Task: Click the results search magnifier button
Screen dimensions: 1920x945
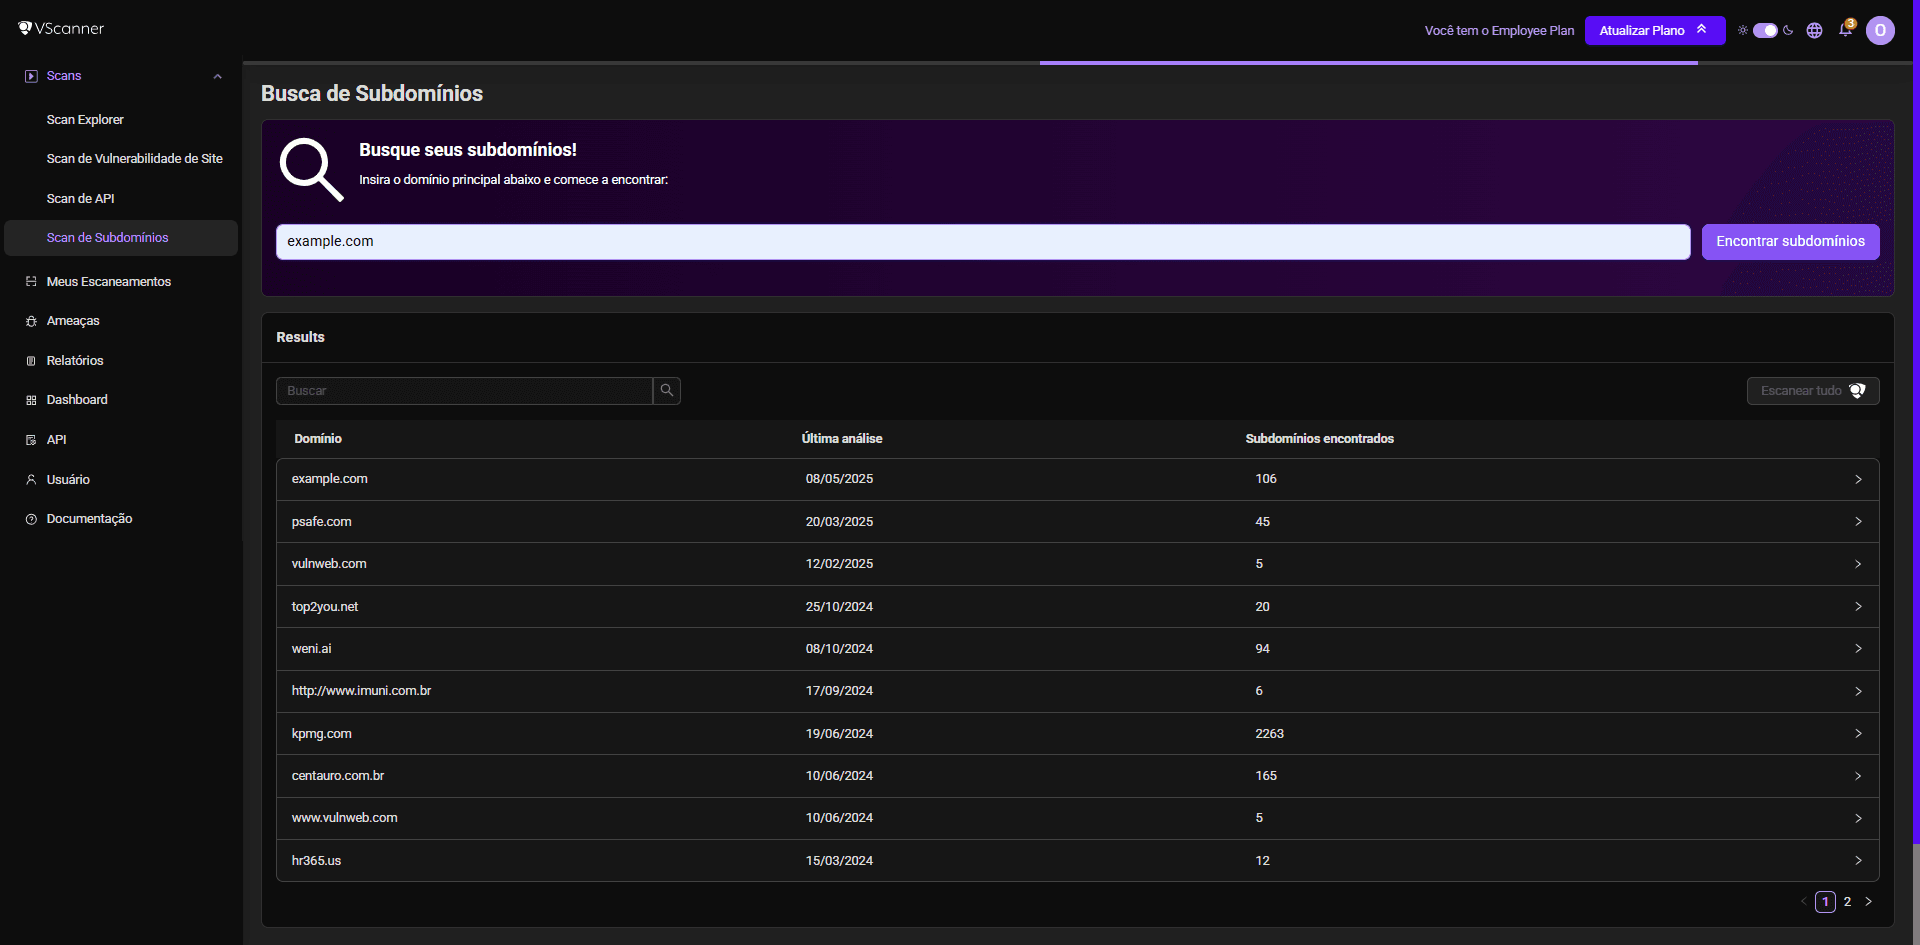Action: point(667,391)
